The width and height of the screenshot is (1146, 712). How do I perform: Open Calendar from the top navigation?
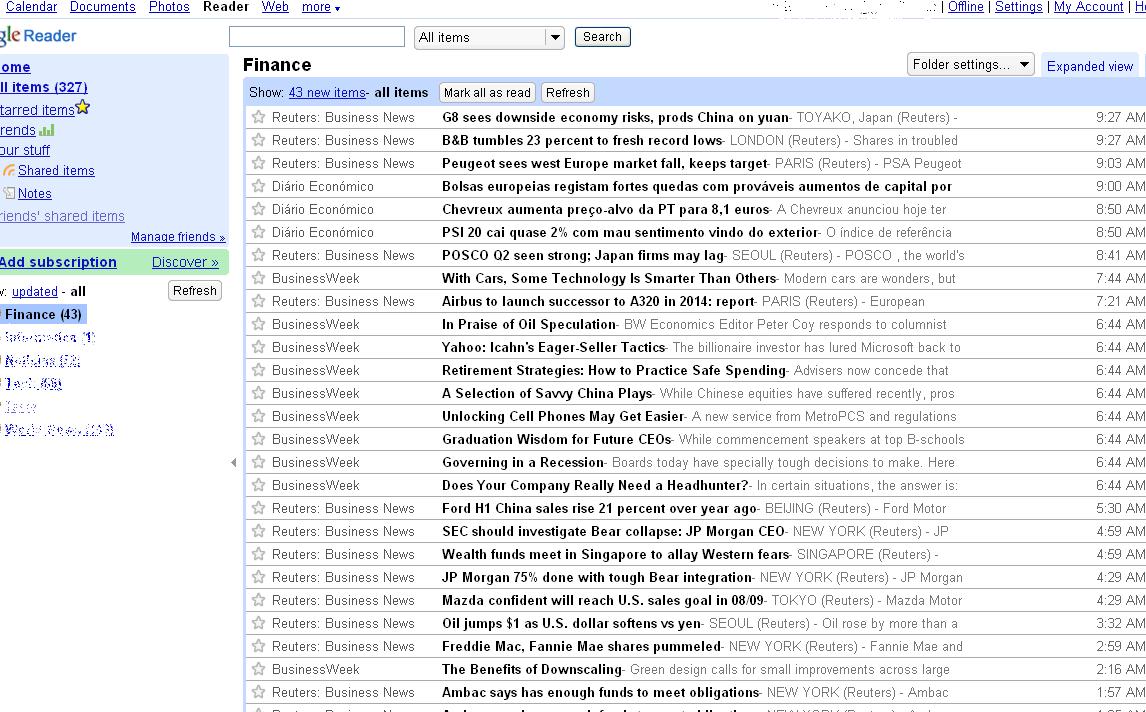point(31,7)
